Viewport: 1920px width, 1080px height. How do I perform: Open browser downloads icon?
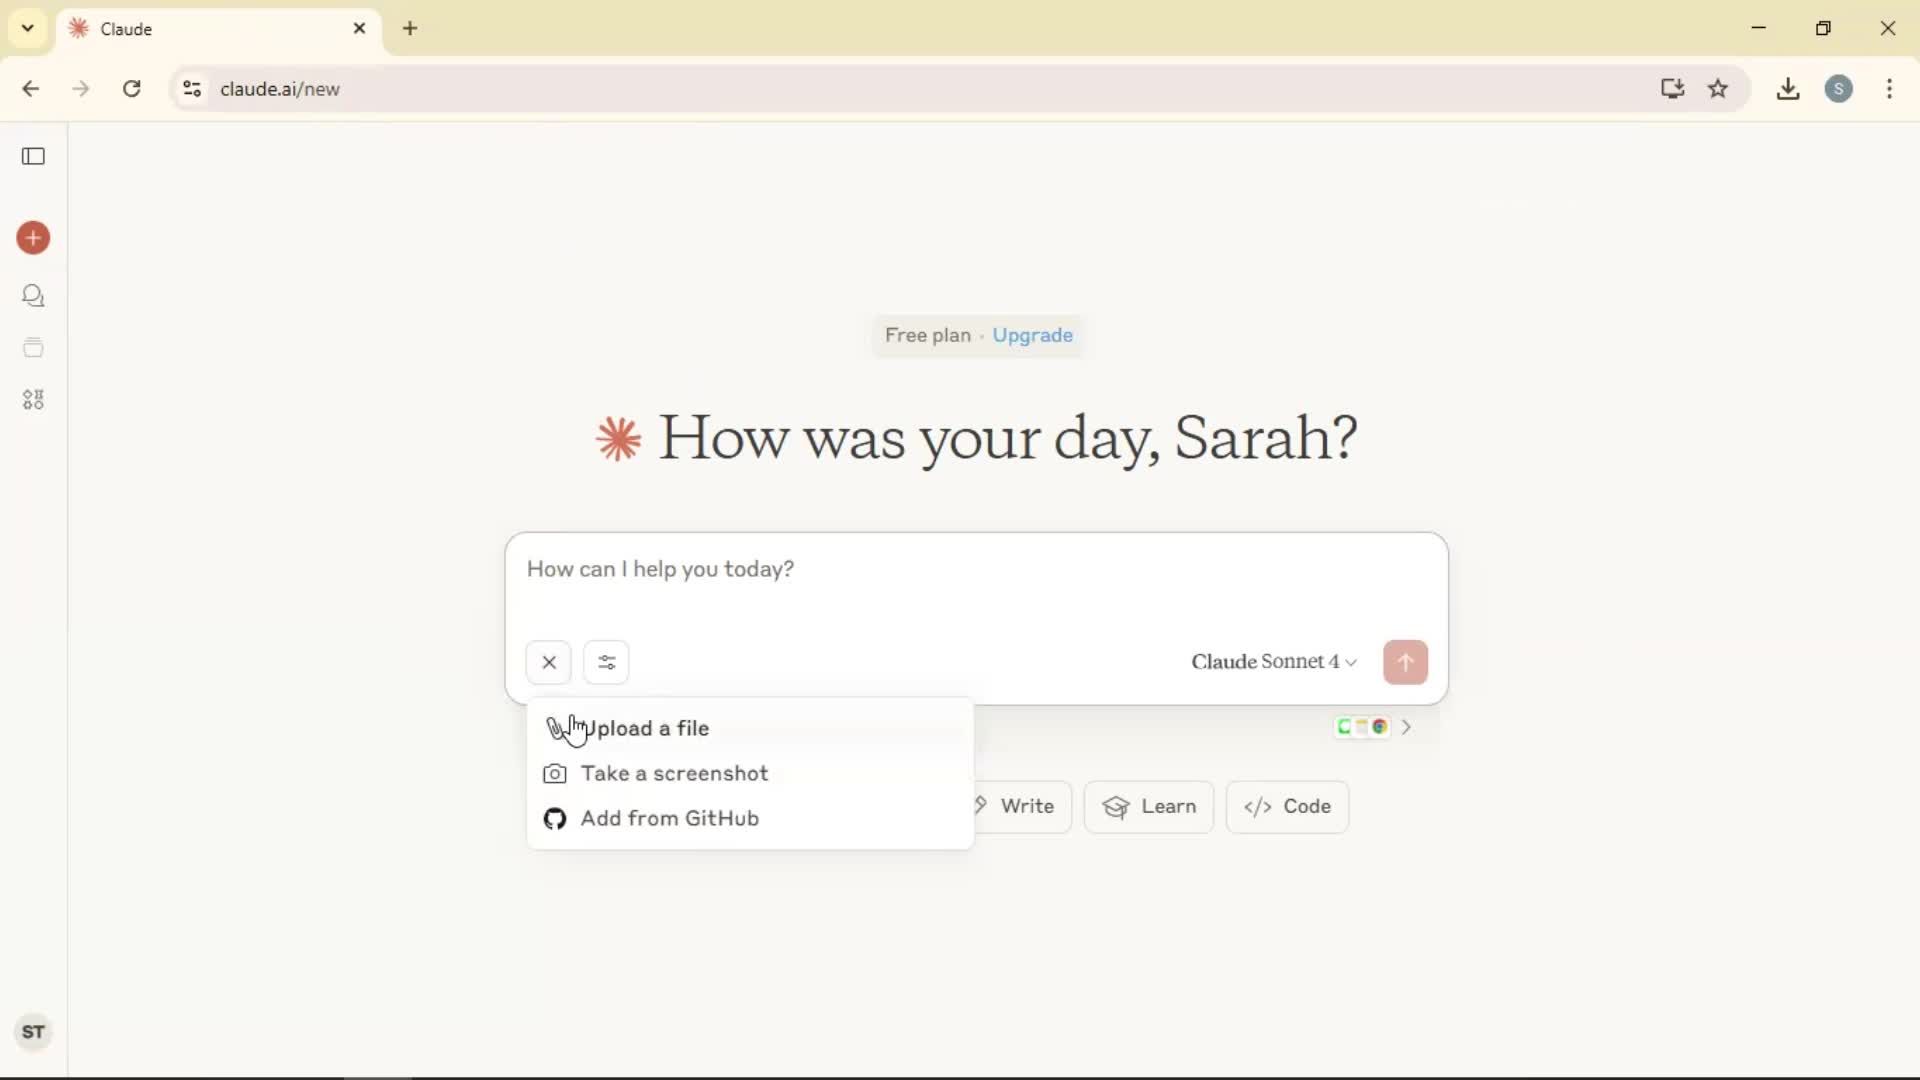point(1788,89)
